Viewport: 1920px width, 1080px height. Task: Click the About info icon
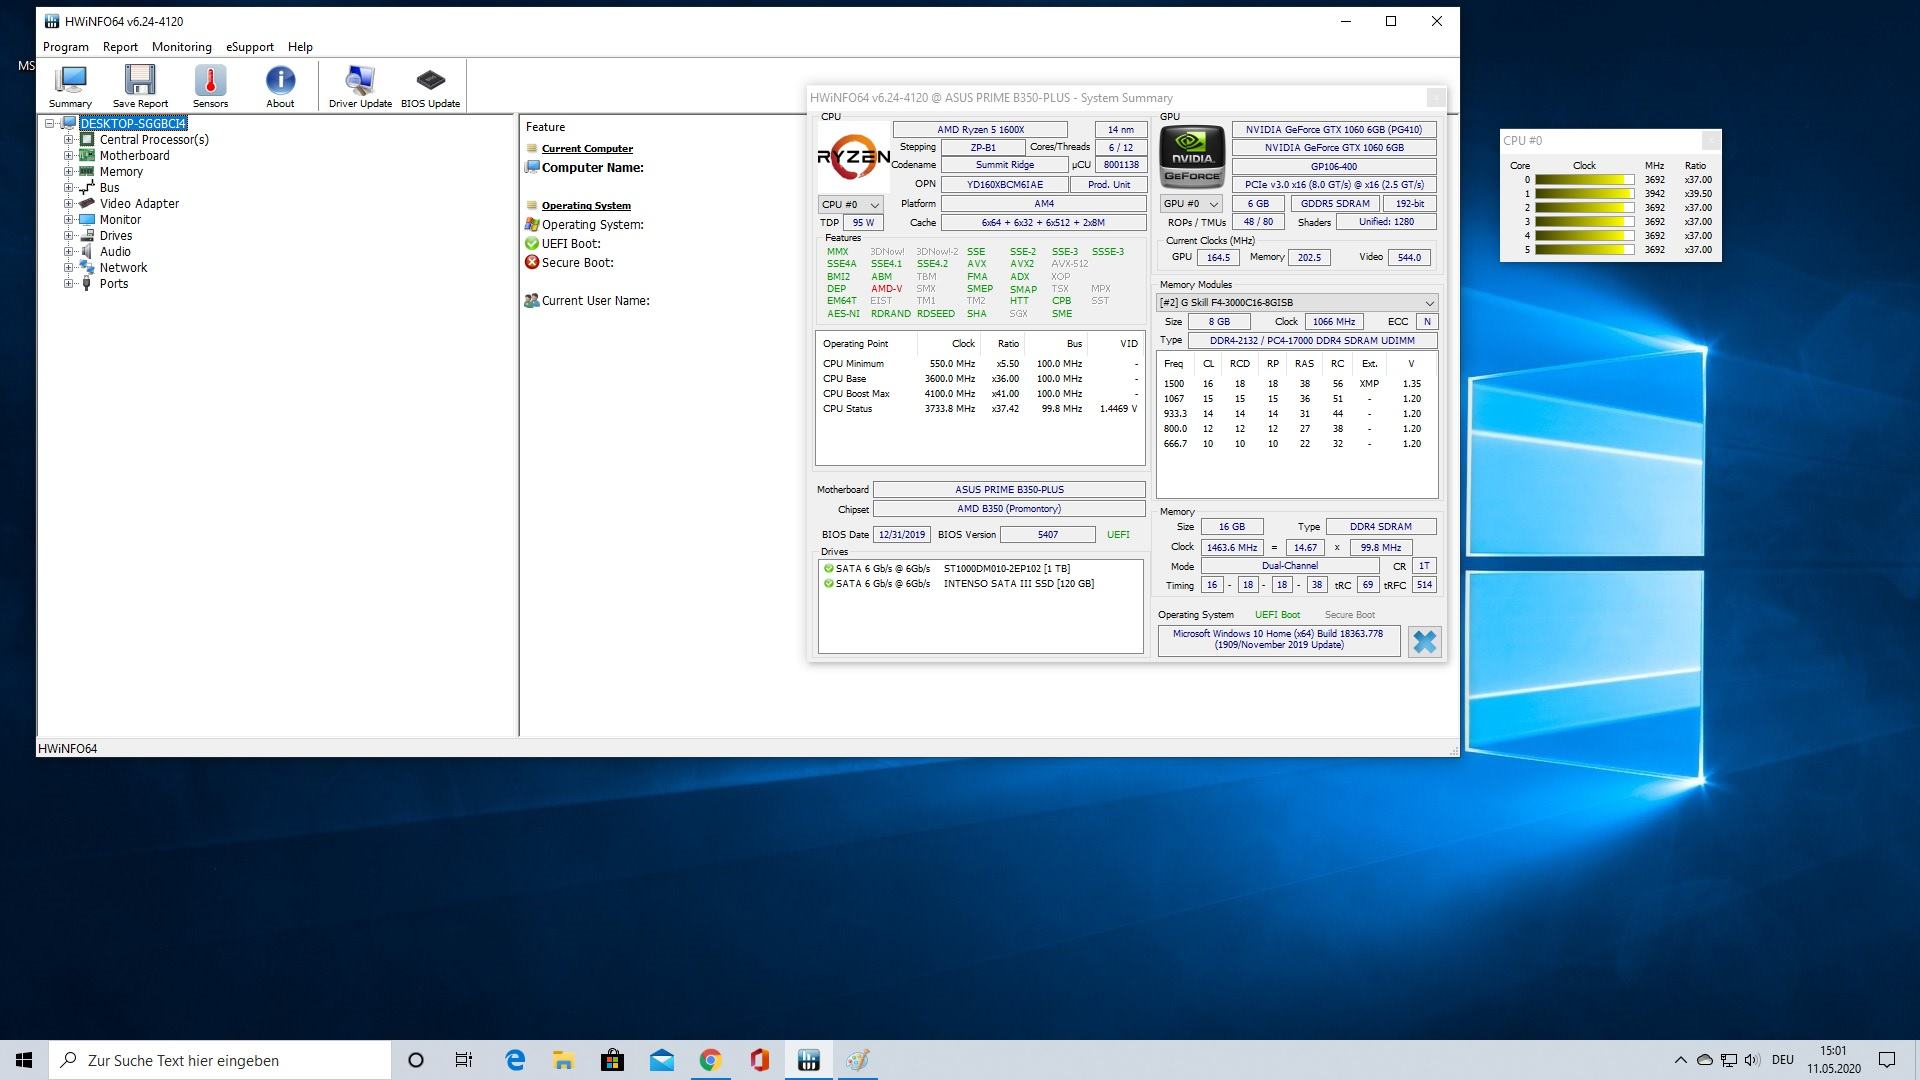click(x=280, y=86)
